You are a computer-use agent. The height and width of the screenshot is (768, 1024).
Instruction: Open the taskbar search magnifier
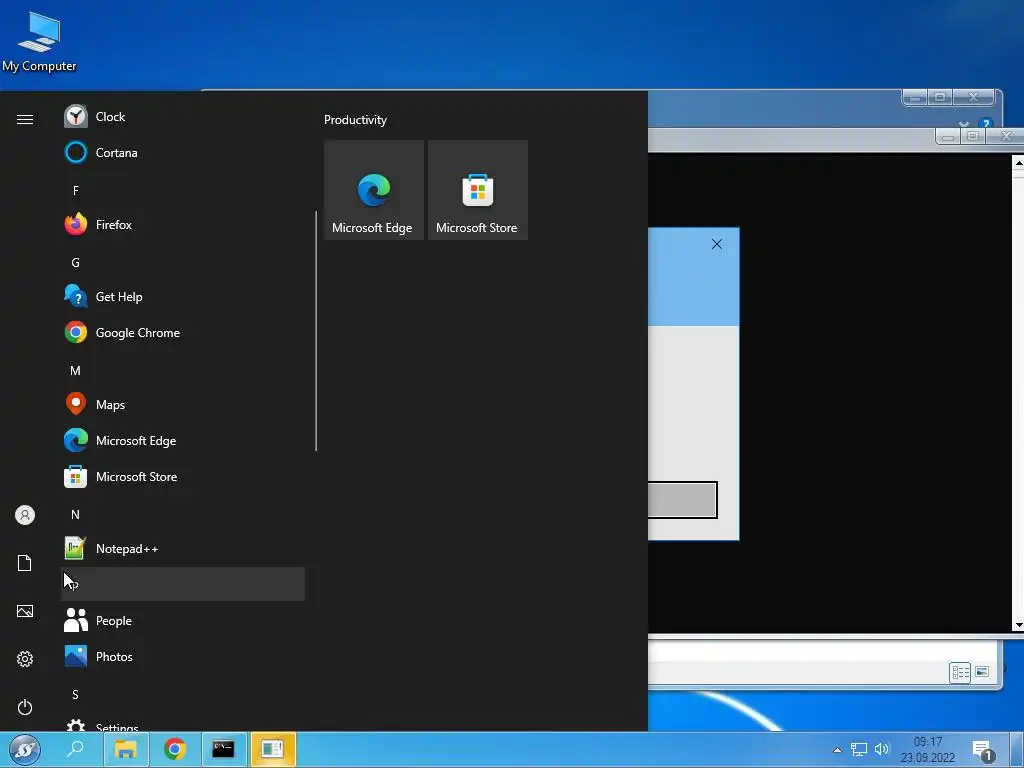[x=75, y=749]
